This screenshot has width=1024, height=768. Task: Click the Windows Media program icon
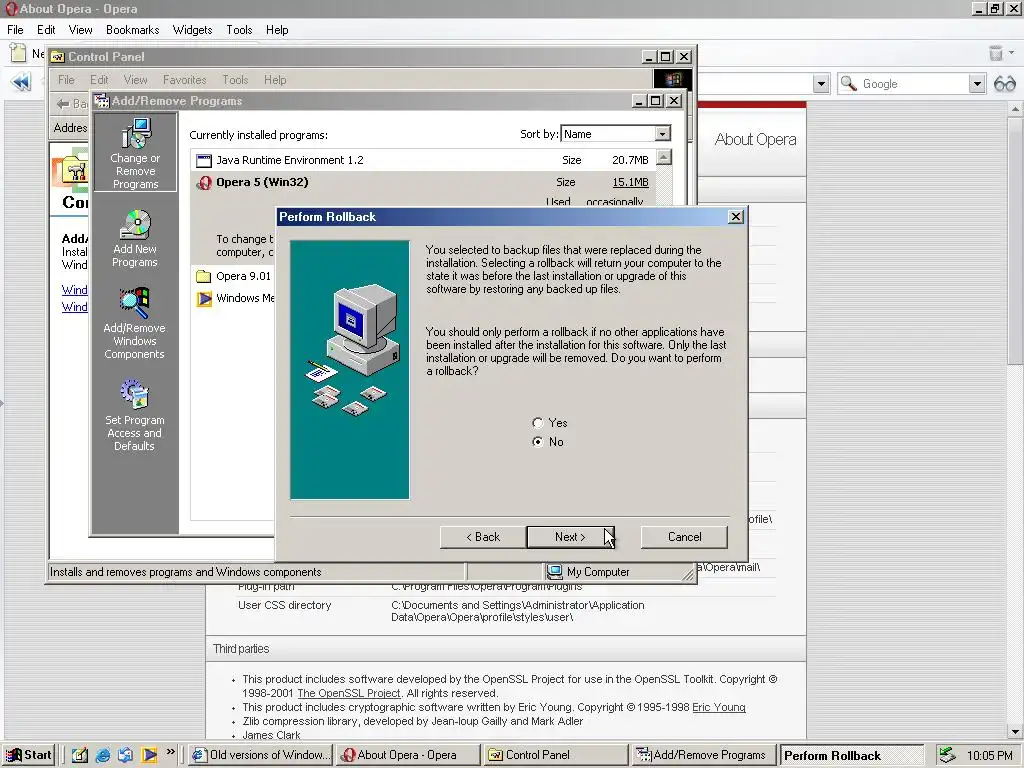(204, 299)
